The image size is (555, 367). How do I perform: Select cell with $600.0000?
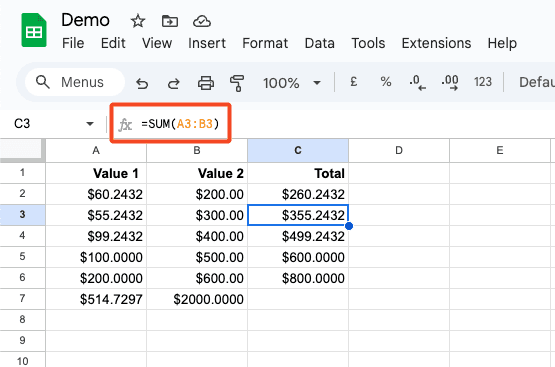click(x=298, y=257)
